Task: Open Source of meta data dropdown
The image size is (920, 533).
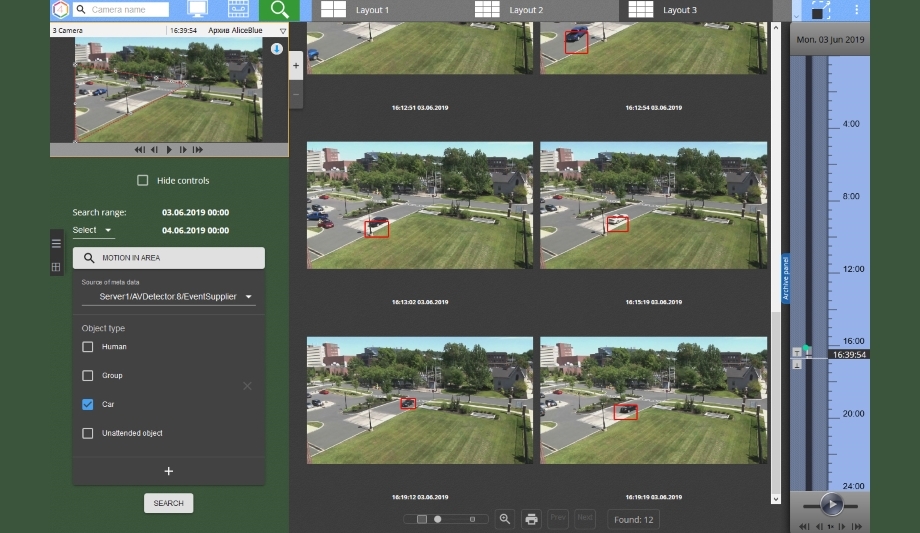Action: (x=169, y=296)
